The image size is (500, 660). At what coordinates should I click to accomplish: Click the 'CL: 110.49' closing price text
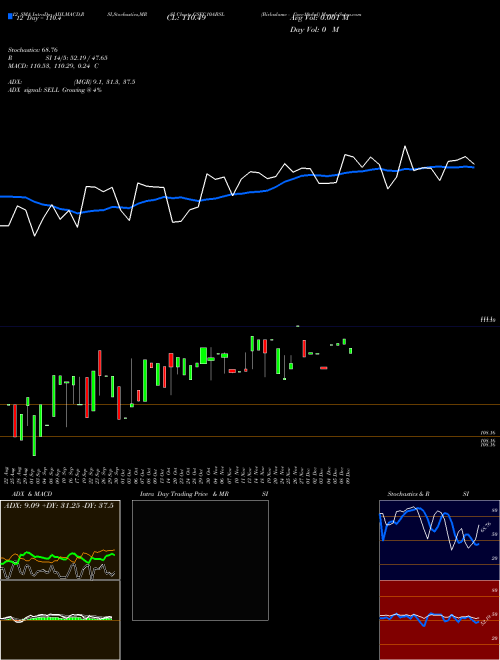coord(186,18)
